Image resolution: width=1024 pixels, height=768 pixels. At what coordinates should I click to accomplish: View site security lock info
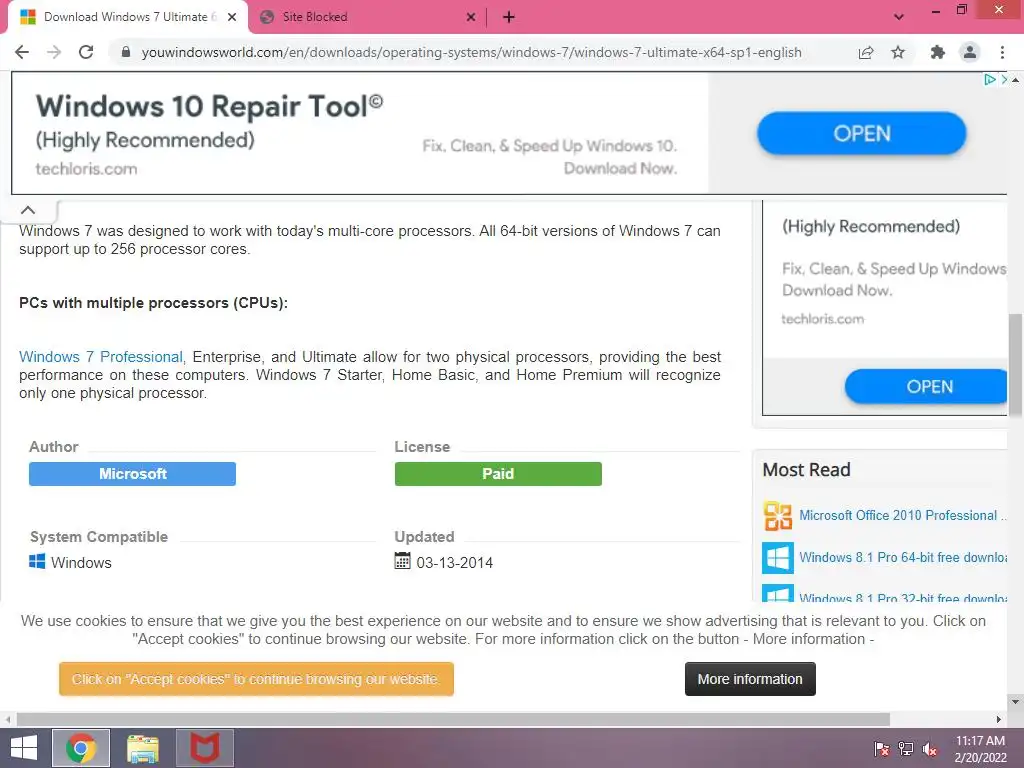click(x=126, y=52)
